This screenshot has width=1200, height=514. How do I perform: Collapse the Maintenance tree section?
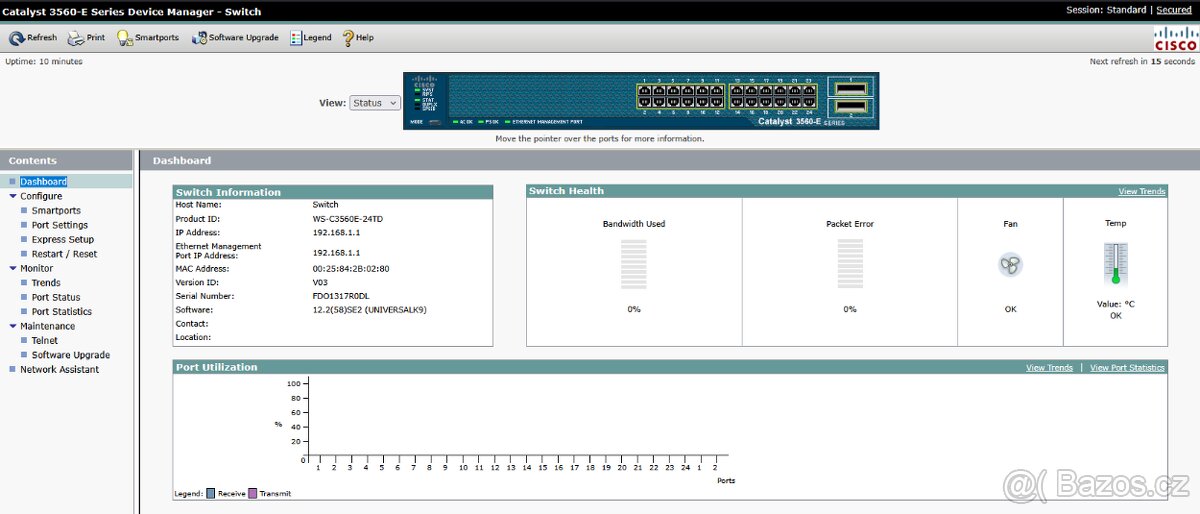pos(13,326)
